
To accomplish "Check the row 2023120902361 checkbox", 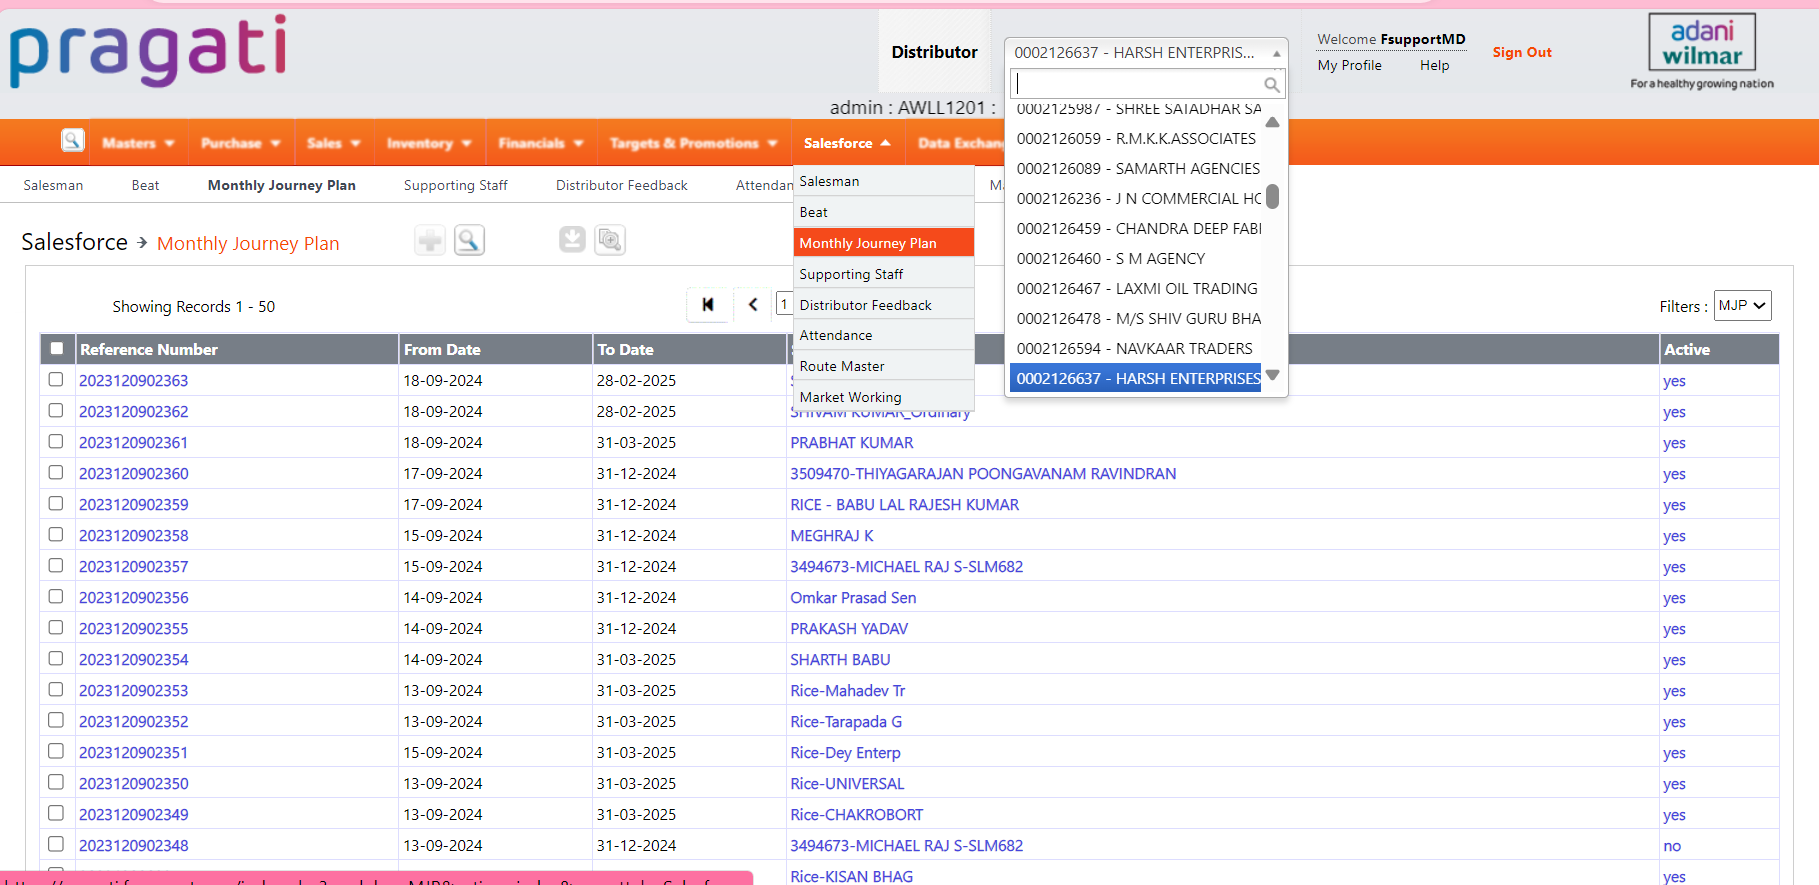I will click(56, 442).
